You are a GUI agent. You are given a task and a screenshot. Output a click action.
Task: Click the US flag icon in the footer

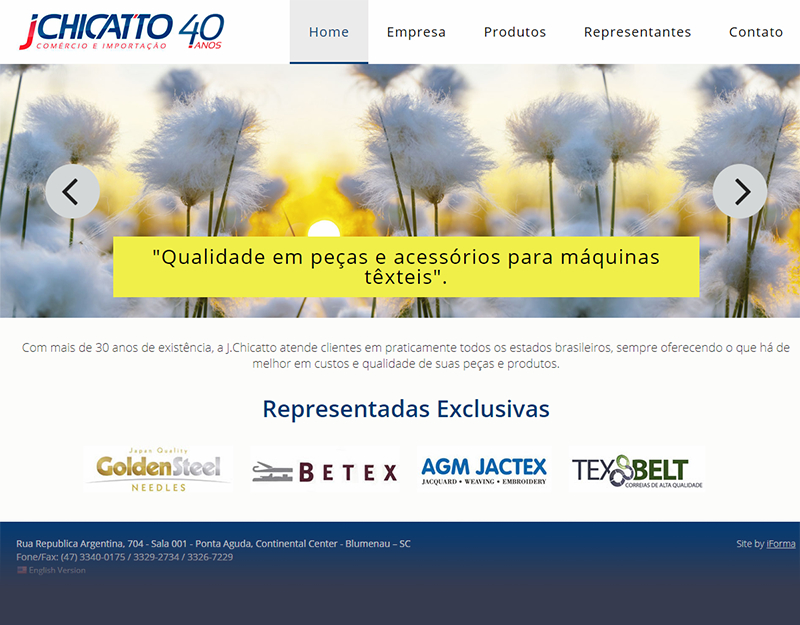[x=22, y=570]
